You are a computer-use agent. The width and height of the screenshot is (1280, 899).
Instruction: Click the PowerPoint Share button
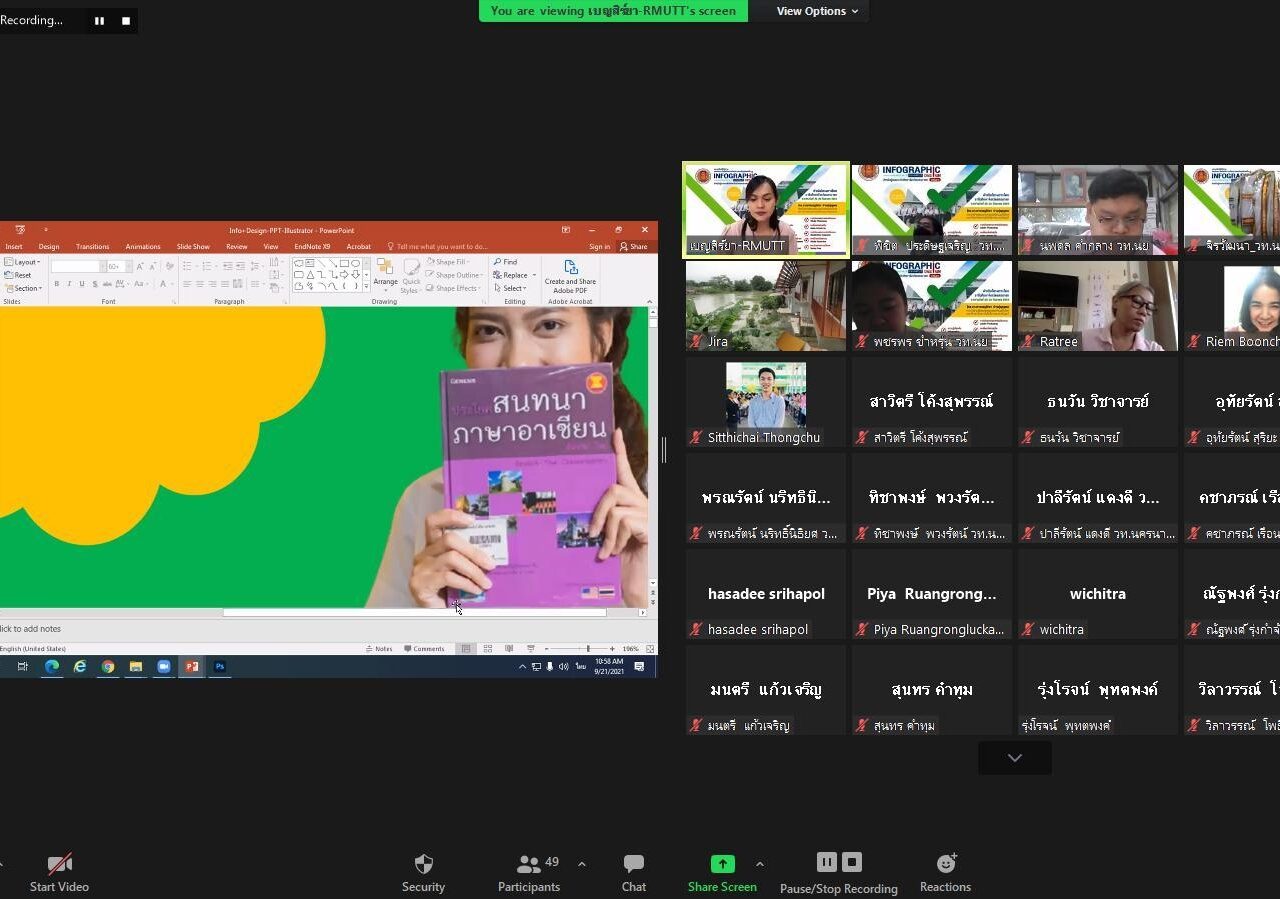pyautogui.click(x=634, y=246)
